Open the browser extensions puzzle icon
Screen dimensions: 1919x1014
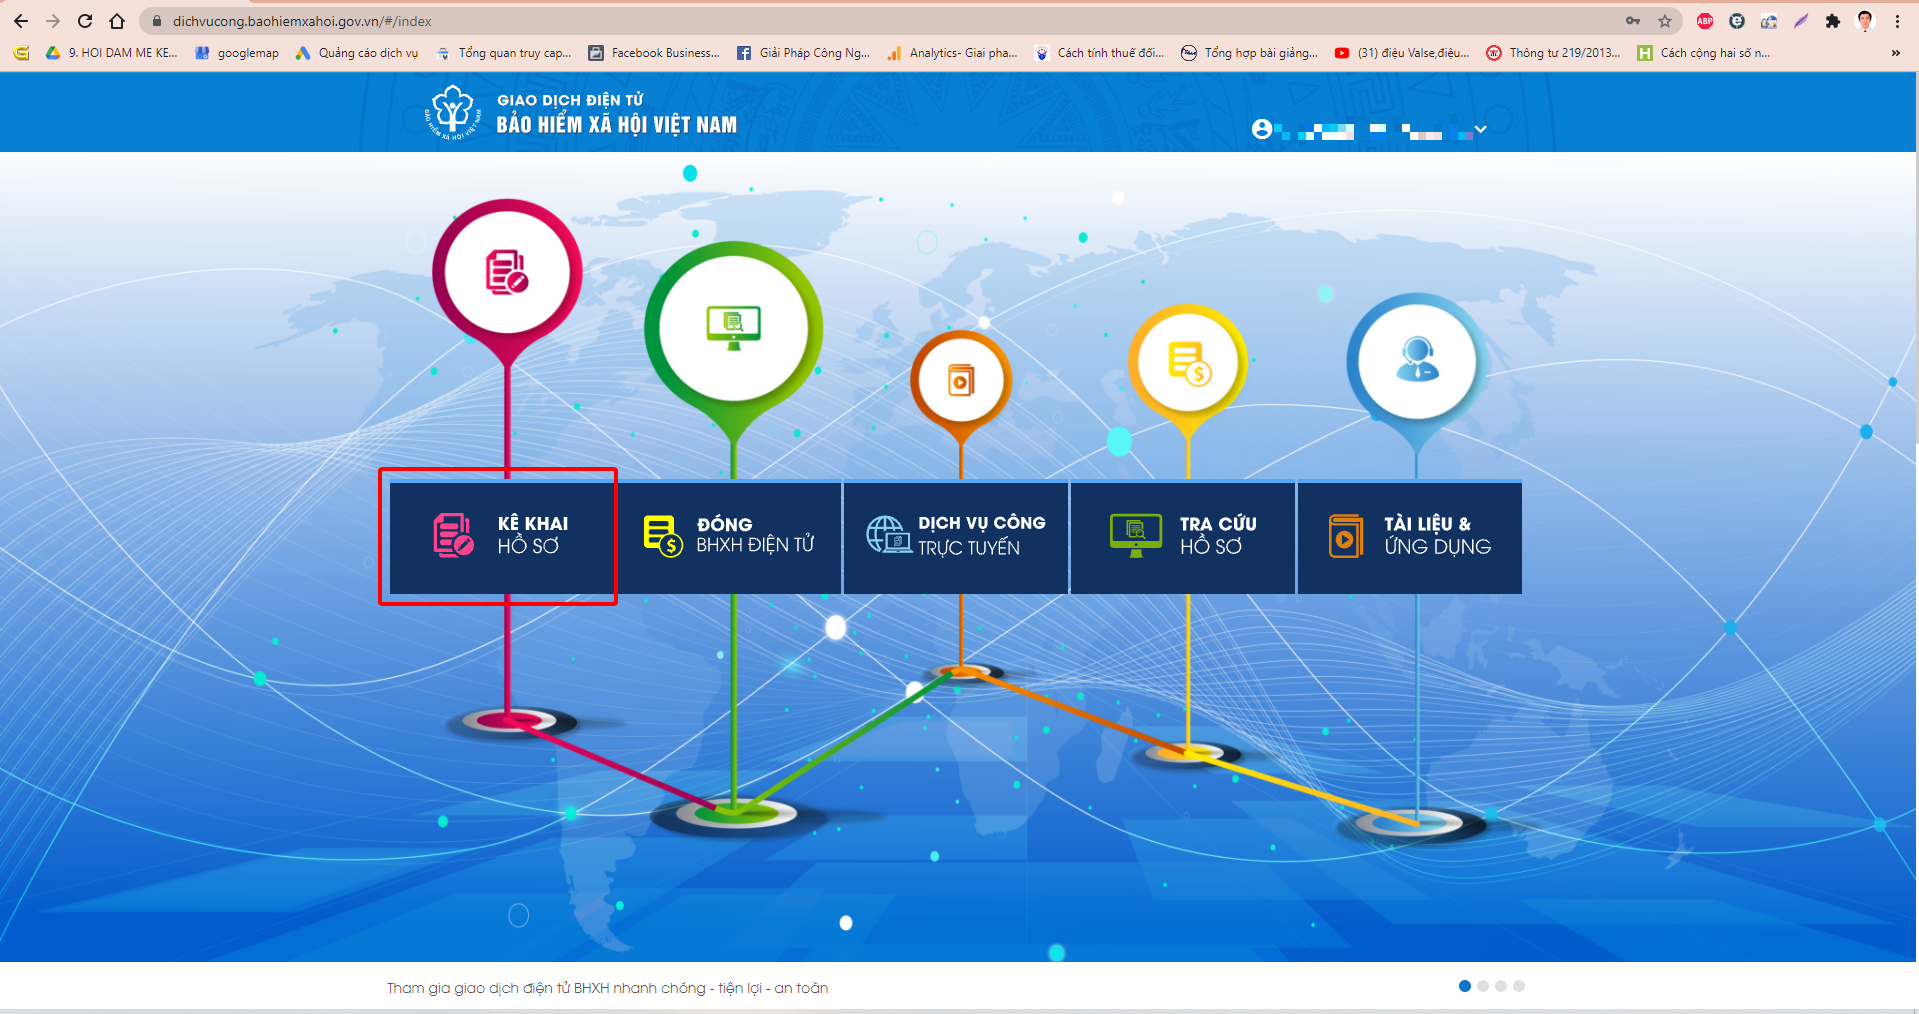(x=1833, y=21)
